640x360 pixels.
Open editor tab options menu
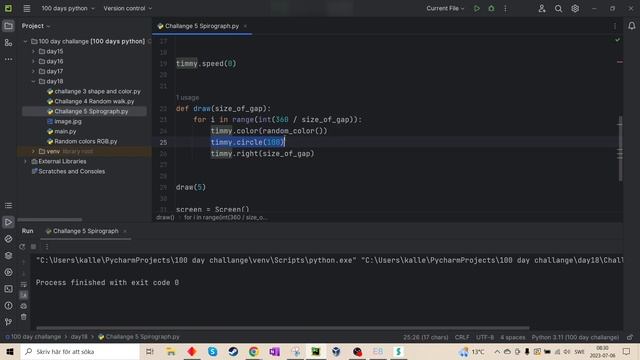pyautogui.click(x=615, y=26)
